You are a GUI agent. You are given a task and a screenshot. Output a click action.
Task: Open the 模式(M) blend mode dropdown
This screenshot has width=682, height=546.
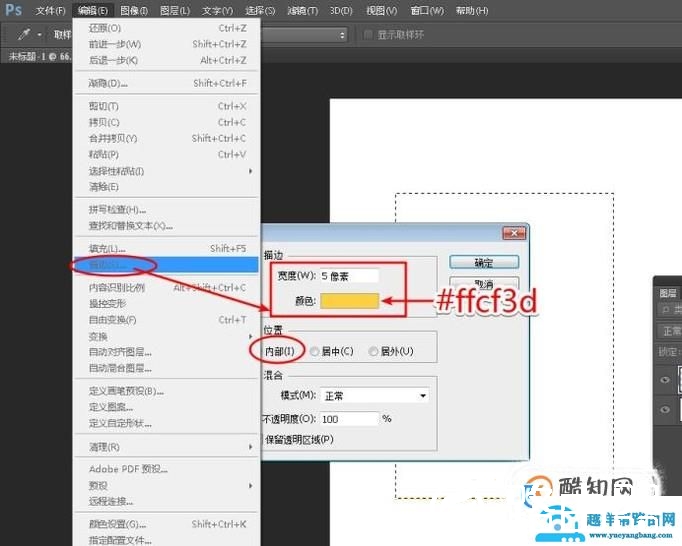coord(374,395)
